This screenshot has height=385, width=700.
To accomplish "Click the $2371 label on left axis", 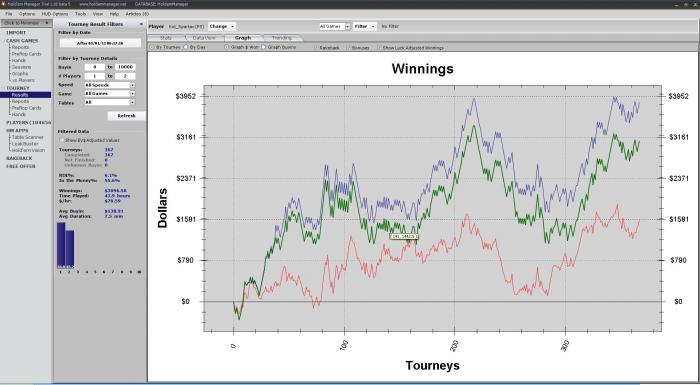I will 186,178.
